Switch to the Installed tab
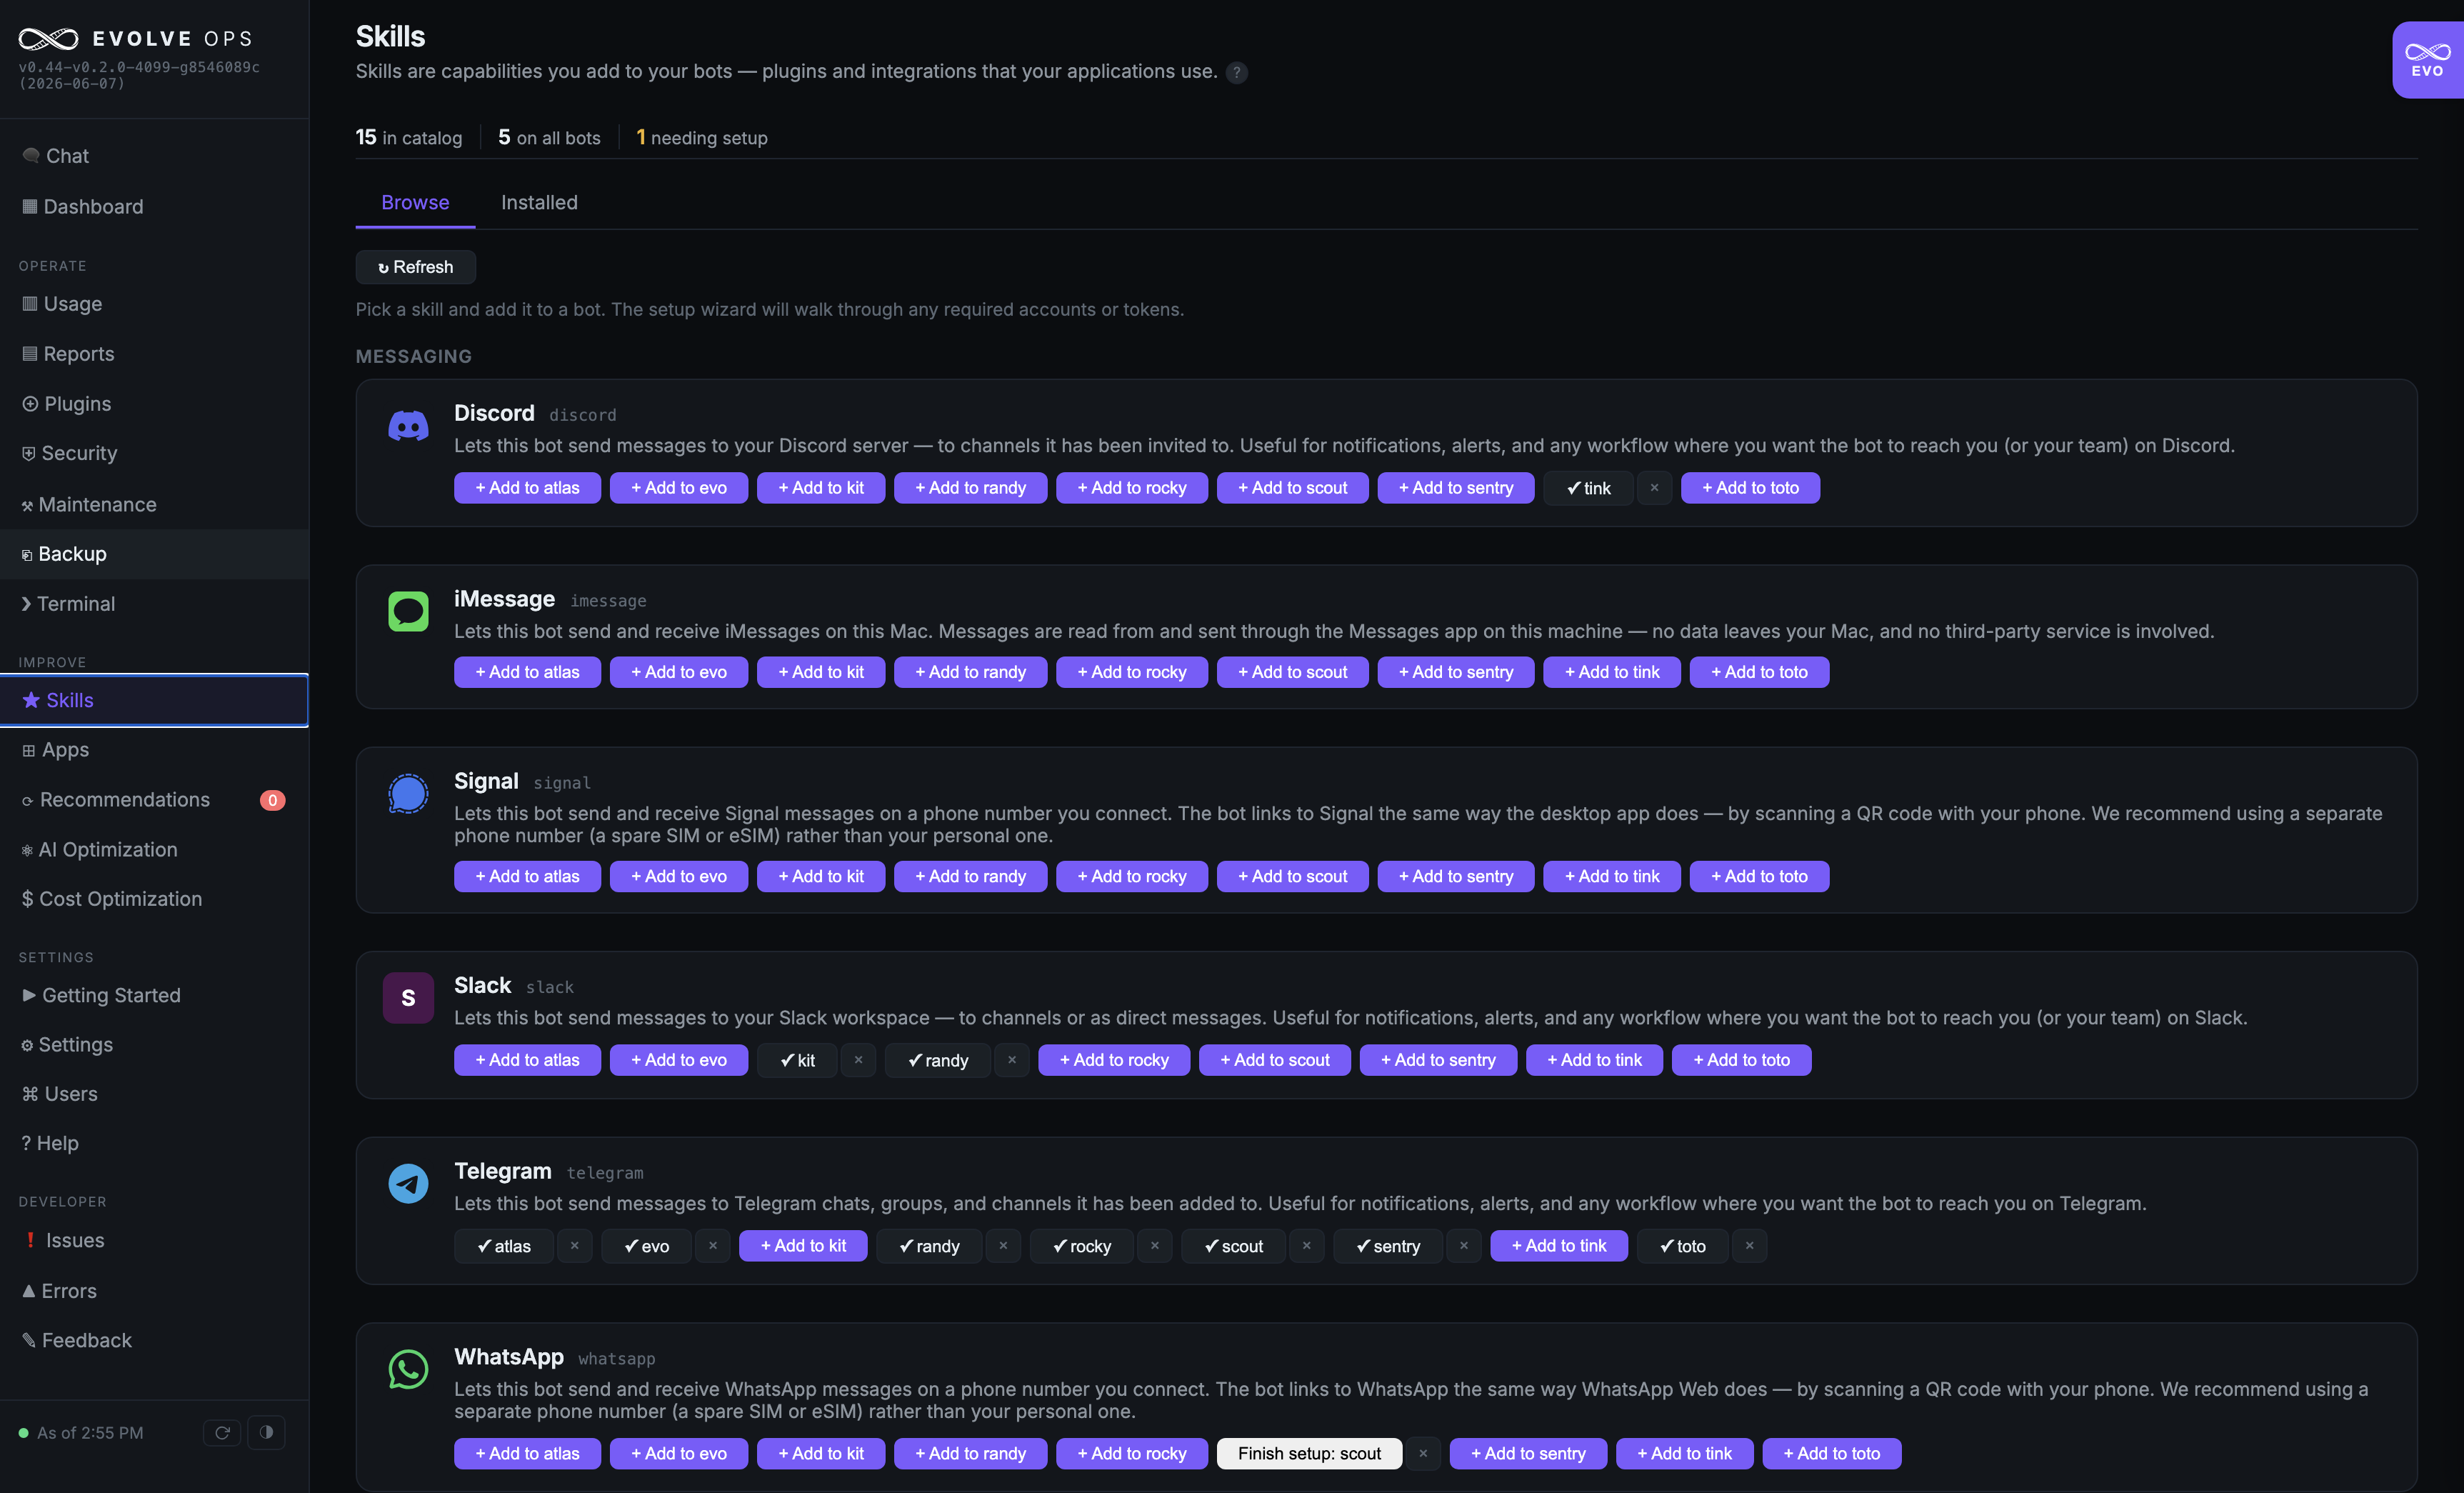The height and width of the screenshot is (1493, 2464). 539,202
